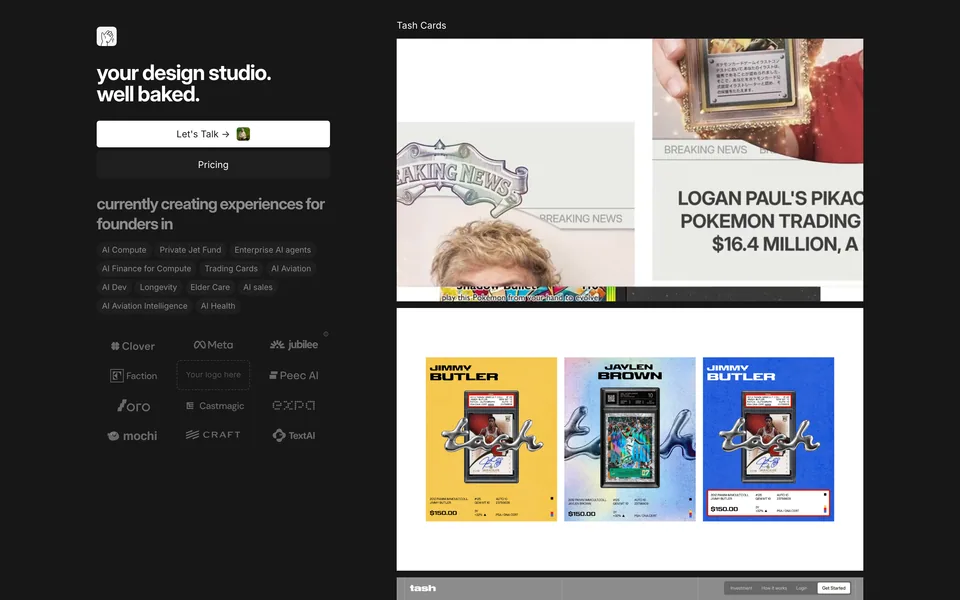Click the Peec AI client logo
The image size is (960, 600).
(294, 375)
